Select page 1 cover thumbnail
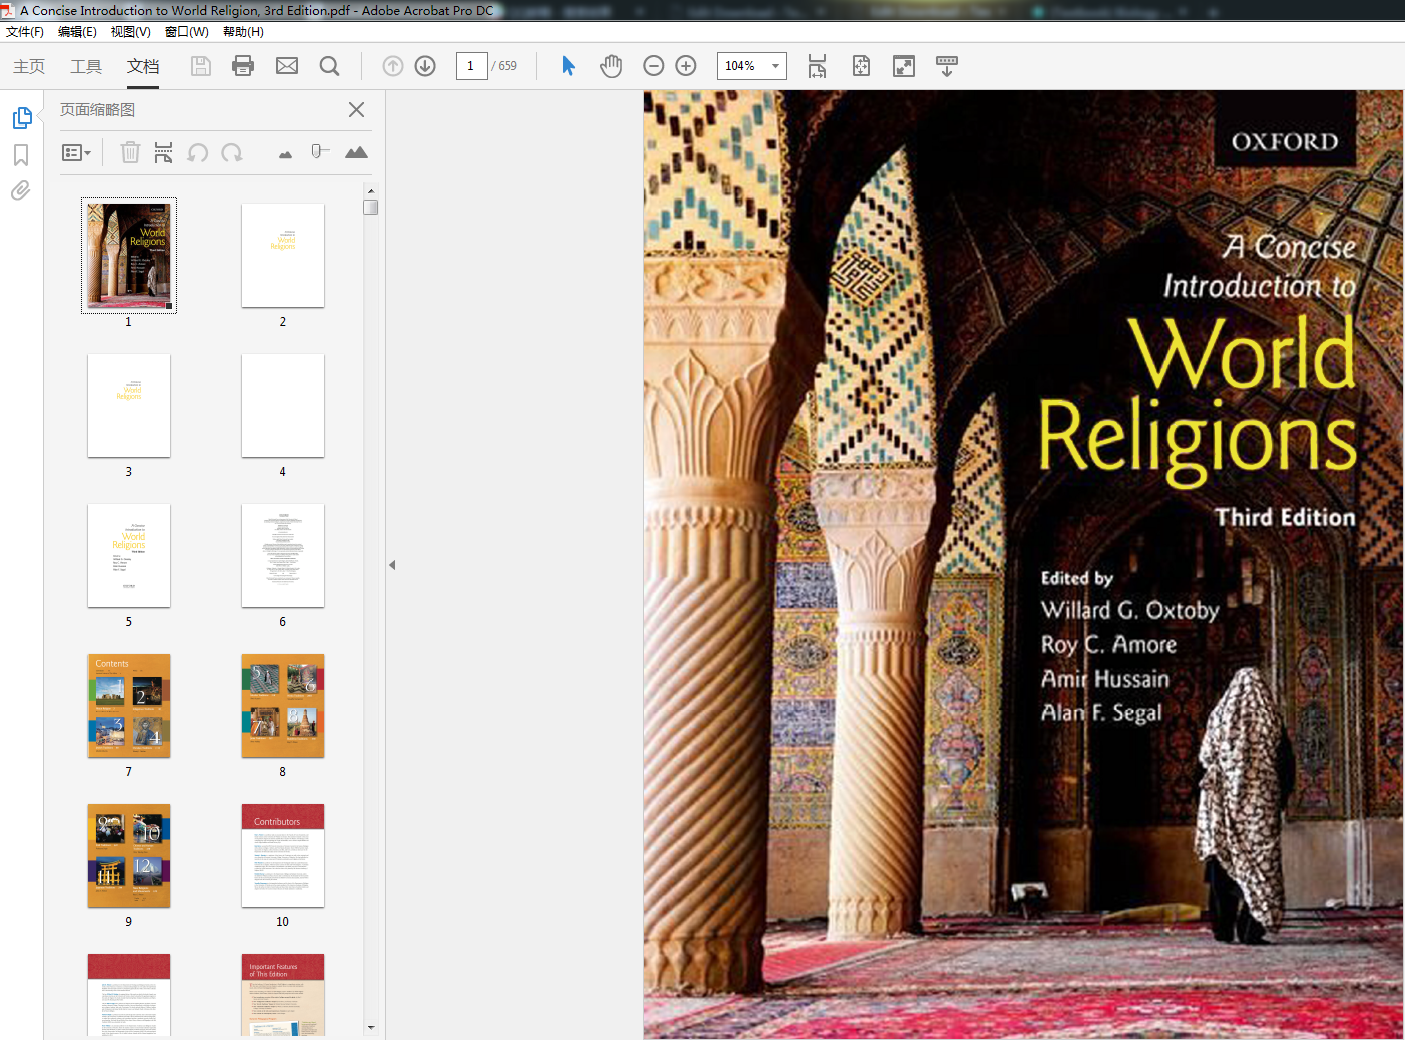 coord(129,255)
